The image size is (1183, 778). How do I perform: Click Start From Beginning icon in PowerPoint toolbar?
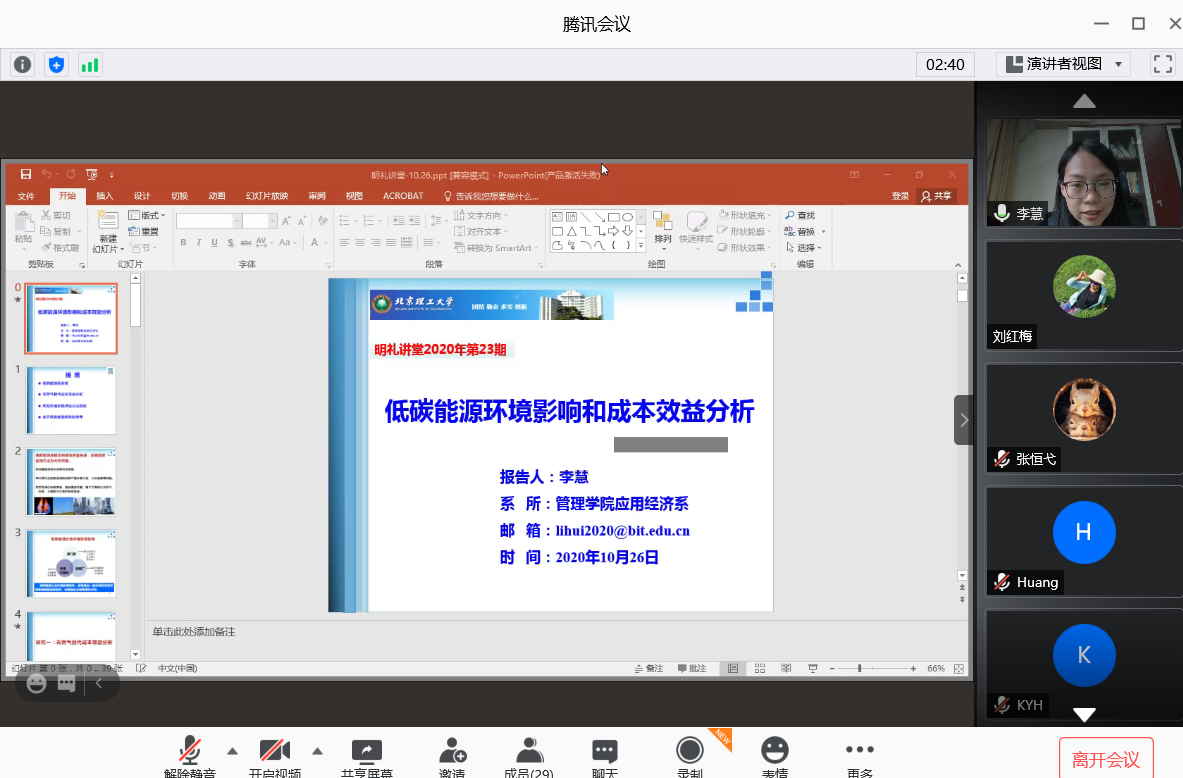[x=92, y=174]
